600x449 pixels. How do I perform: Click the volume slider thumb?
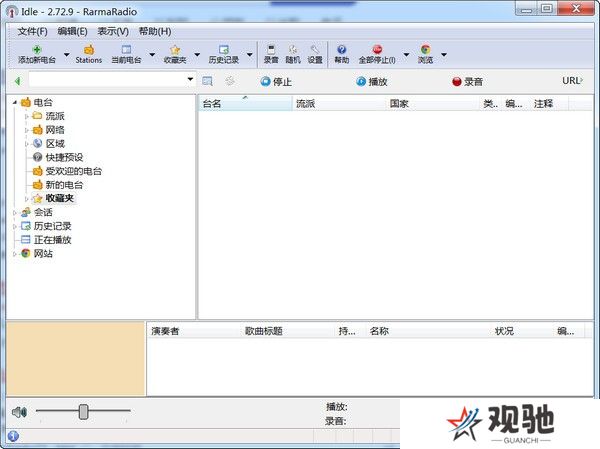[83, 412]
